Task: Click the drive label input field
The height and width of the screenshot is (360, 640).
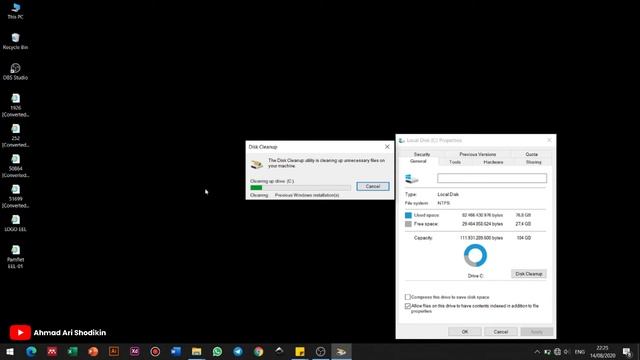Action: [492, 178]
